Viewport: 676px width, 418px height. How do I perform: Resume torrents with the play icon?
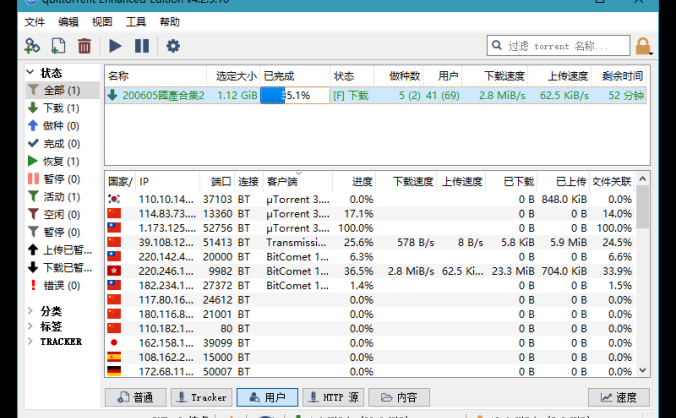coord(115,46)
